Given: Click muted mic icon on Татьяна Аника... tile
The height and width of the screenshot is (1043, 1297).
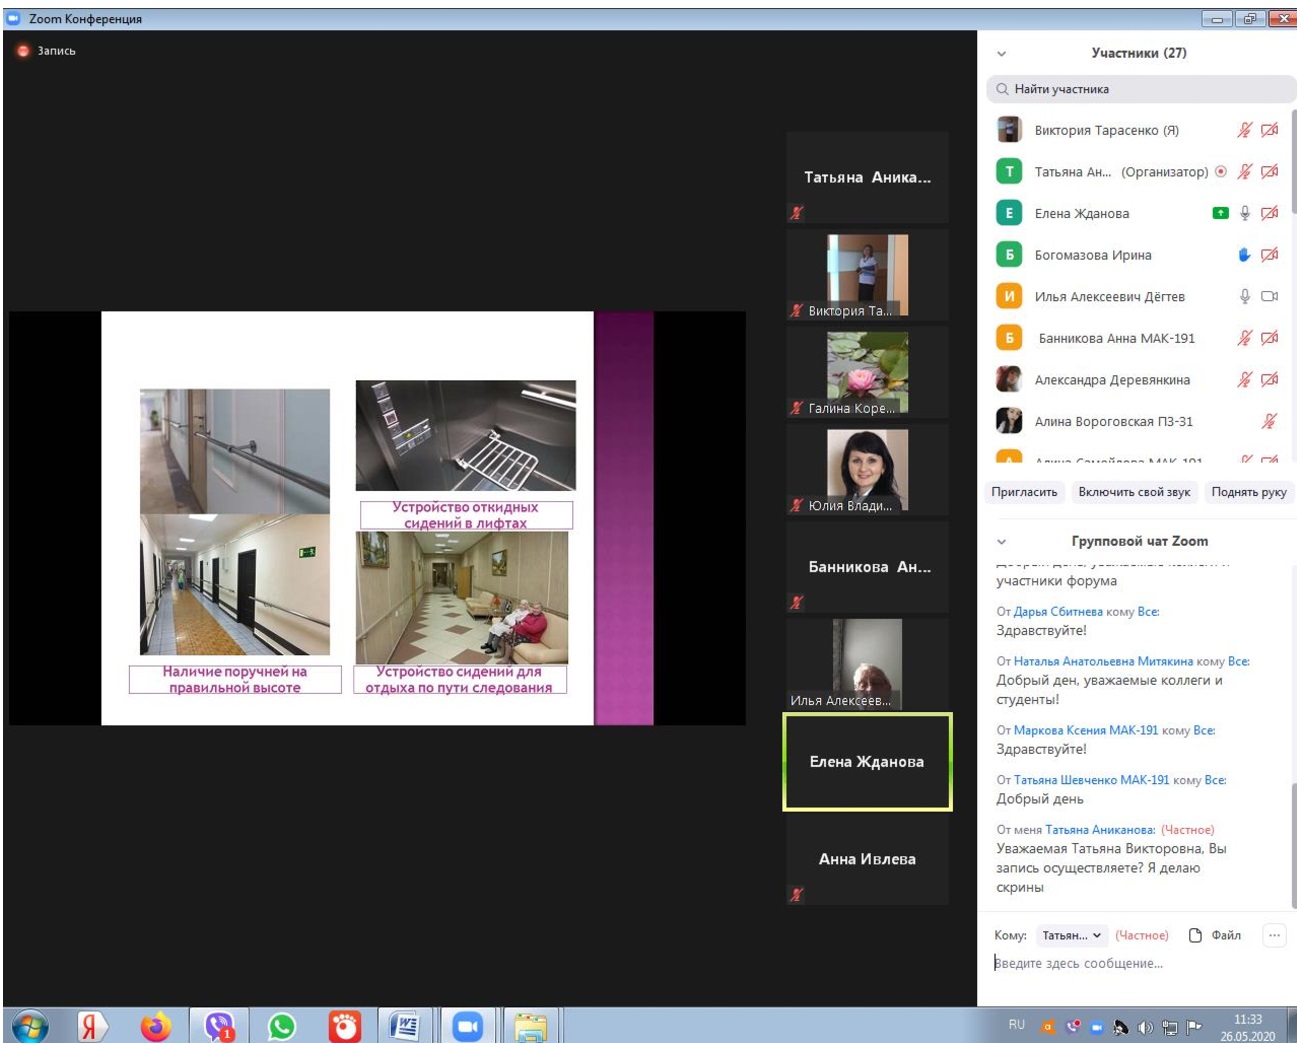Looking at the screenshot, I should pos(797,212).
